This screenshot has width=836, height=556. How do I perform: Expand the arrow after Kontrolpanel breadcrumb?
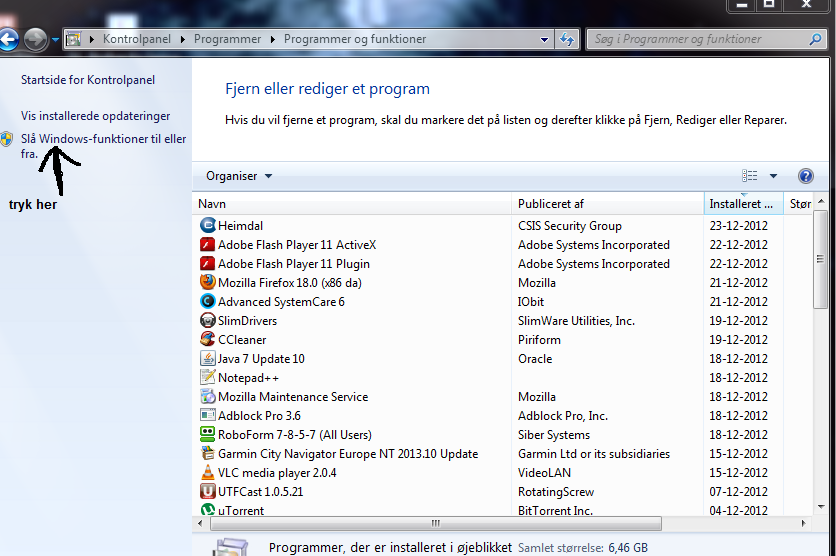point(183,39)
